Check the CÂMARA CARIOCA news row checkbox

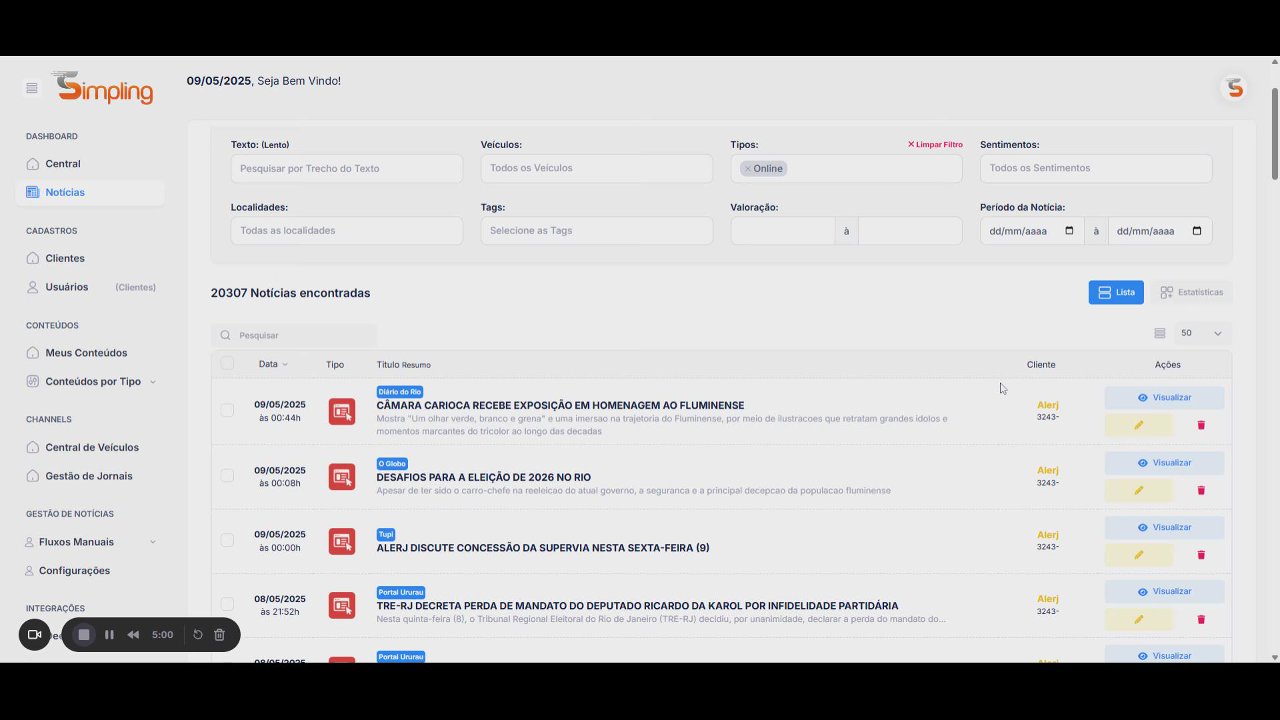click(227, 410)
